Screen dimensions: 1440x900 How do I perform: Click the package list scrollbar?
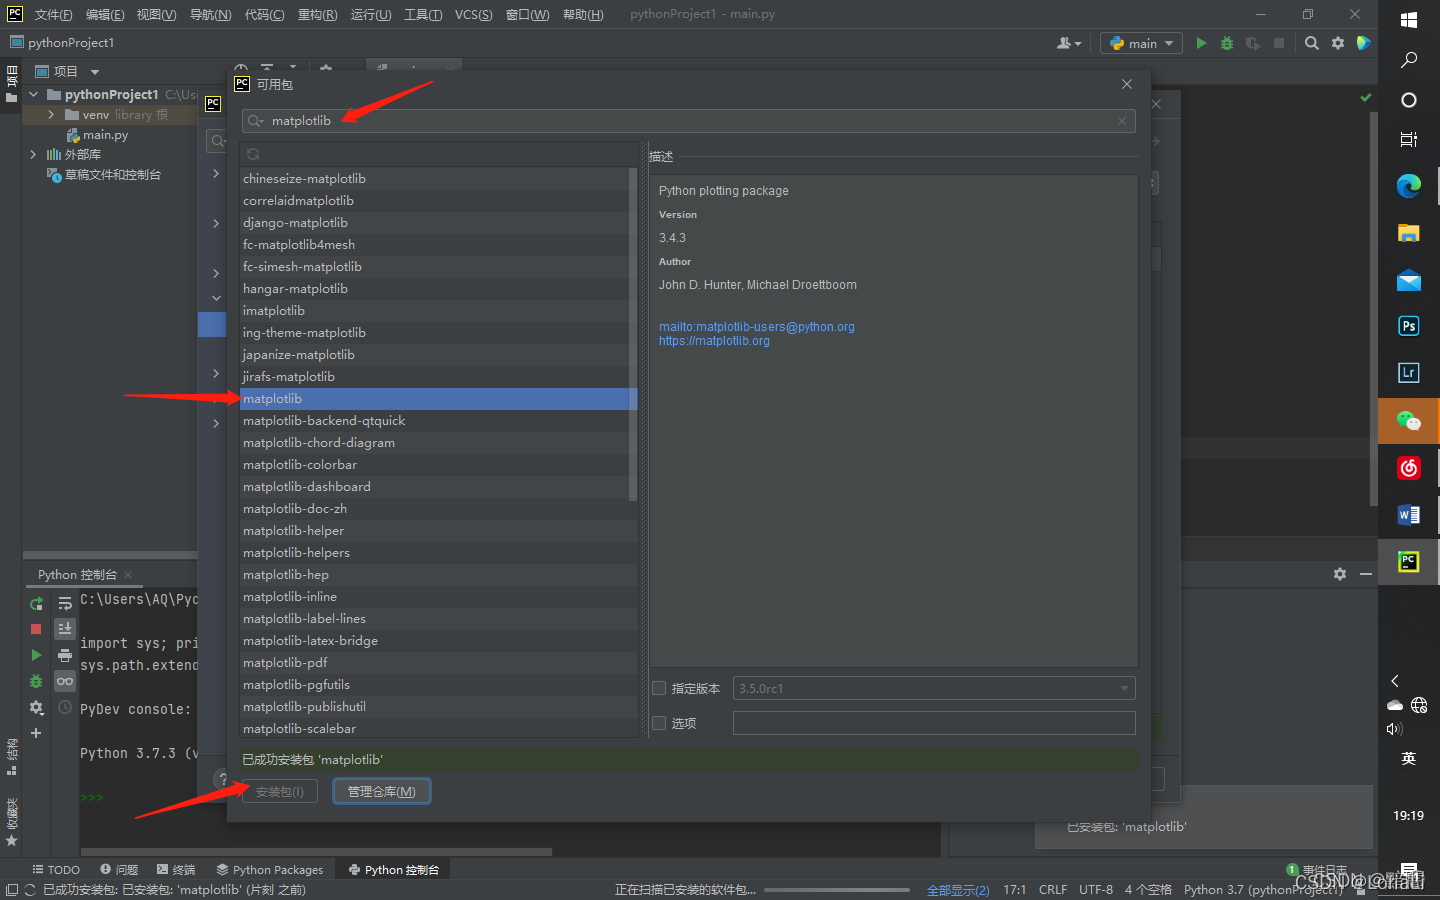click(x=633, y=334)
